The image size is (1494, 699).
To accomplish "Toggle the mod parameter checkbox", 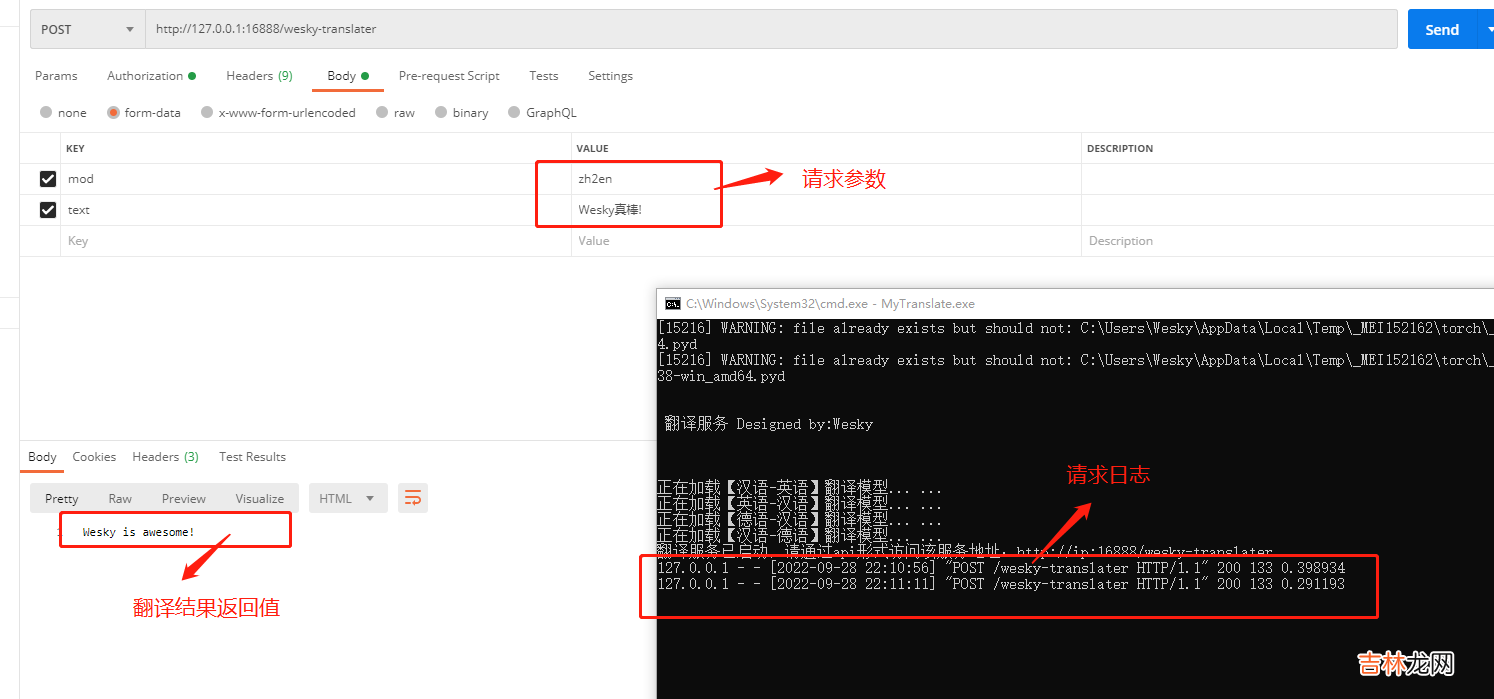I will click(x=47, y=179).
